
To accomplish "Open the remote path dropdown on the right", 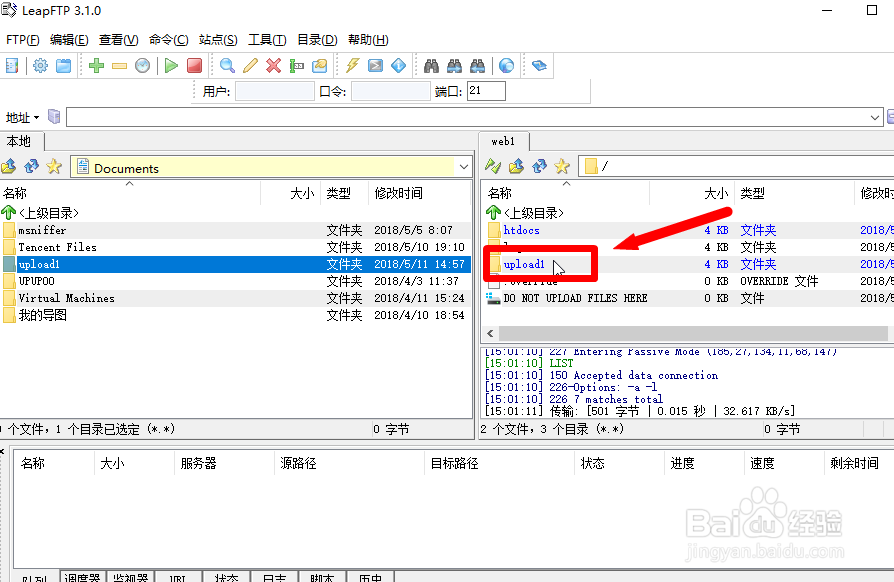I will click(889, 166).
